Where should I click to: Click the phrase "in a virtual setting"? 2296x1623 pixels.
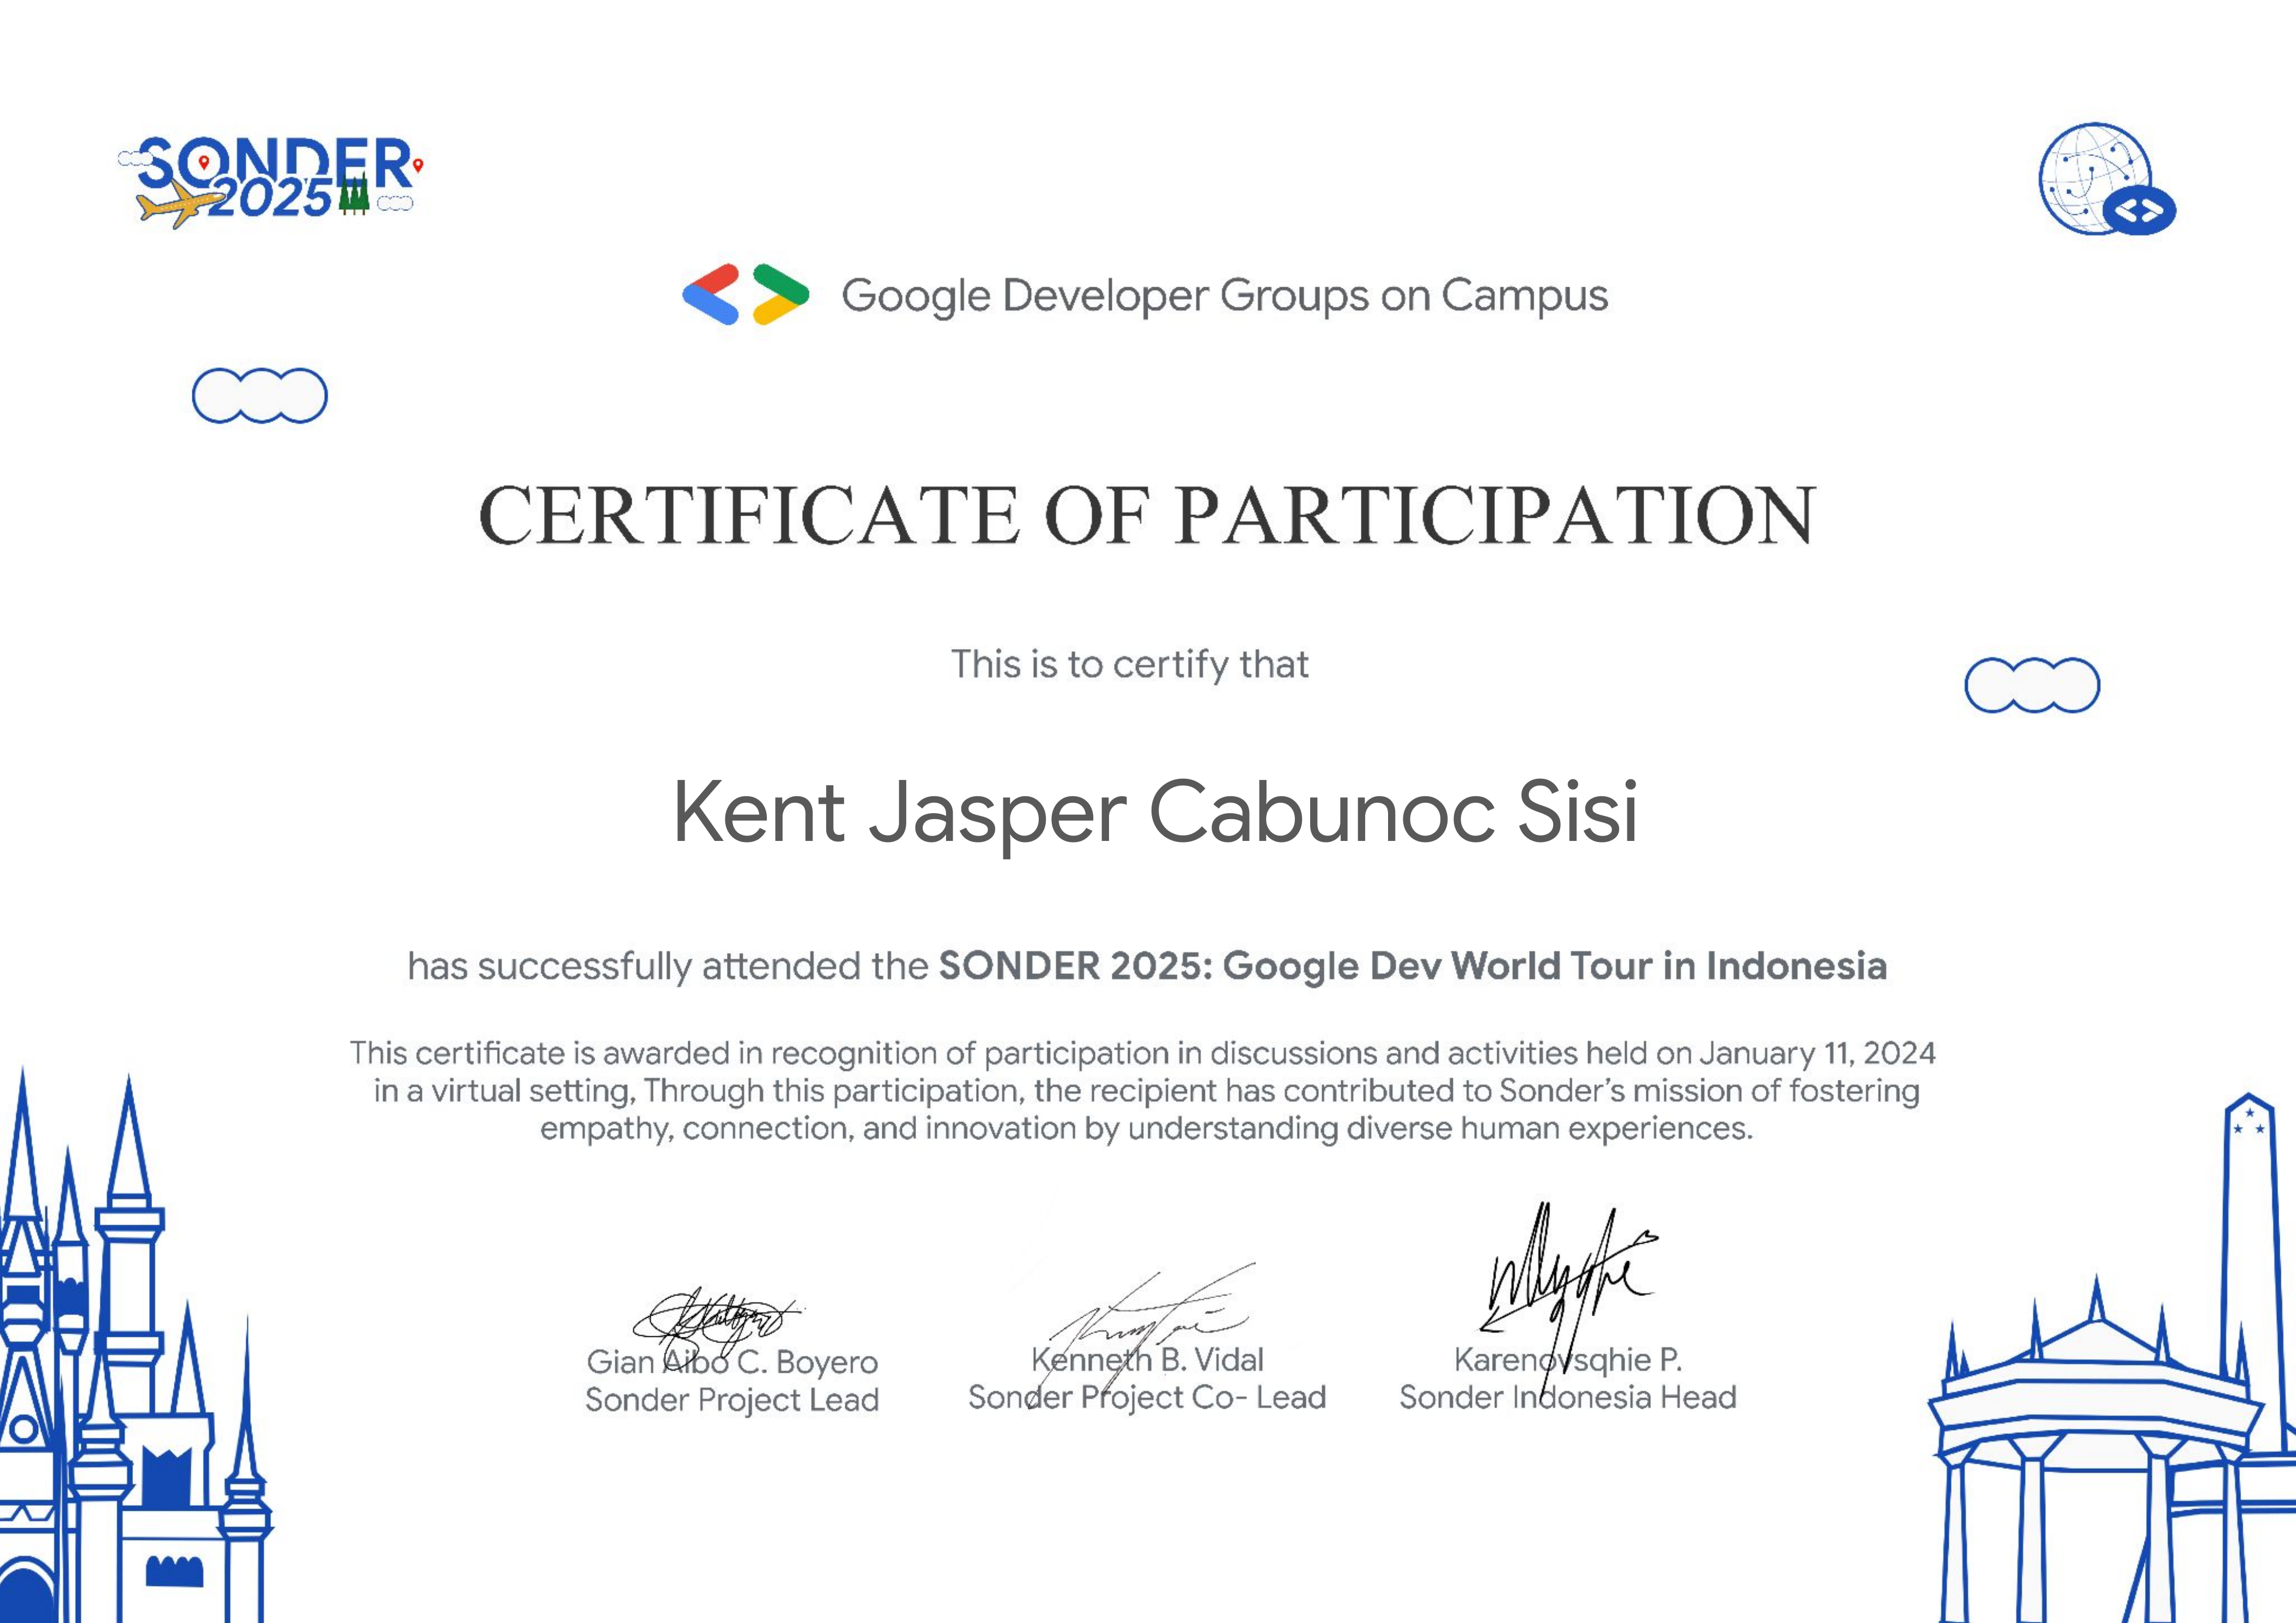503,1091
